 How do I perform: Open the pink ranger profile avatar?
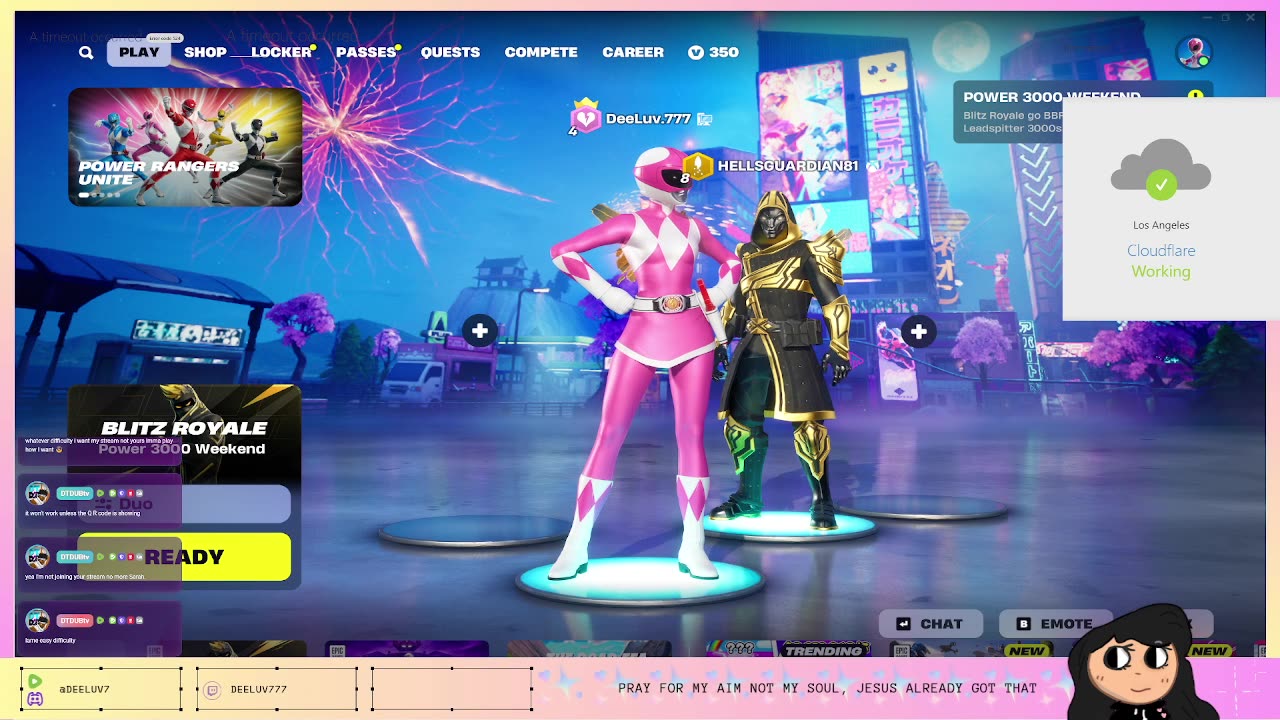click(x=1193, y=52)
